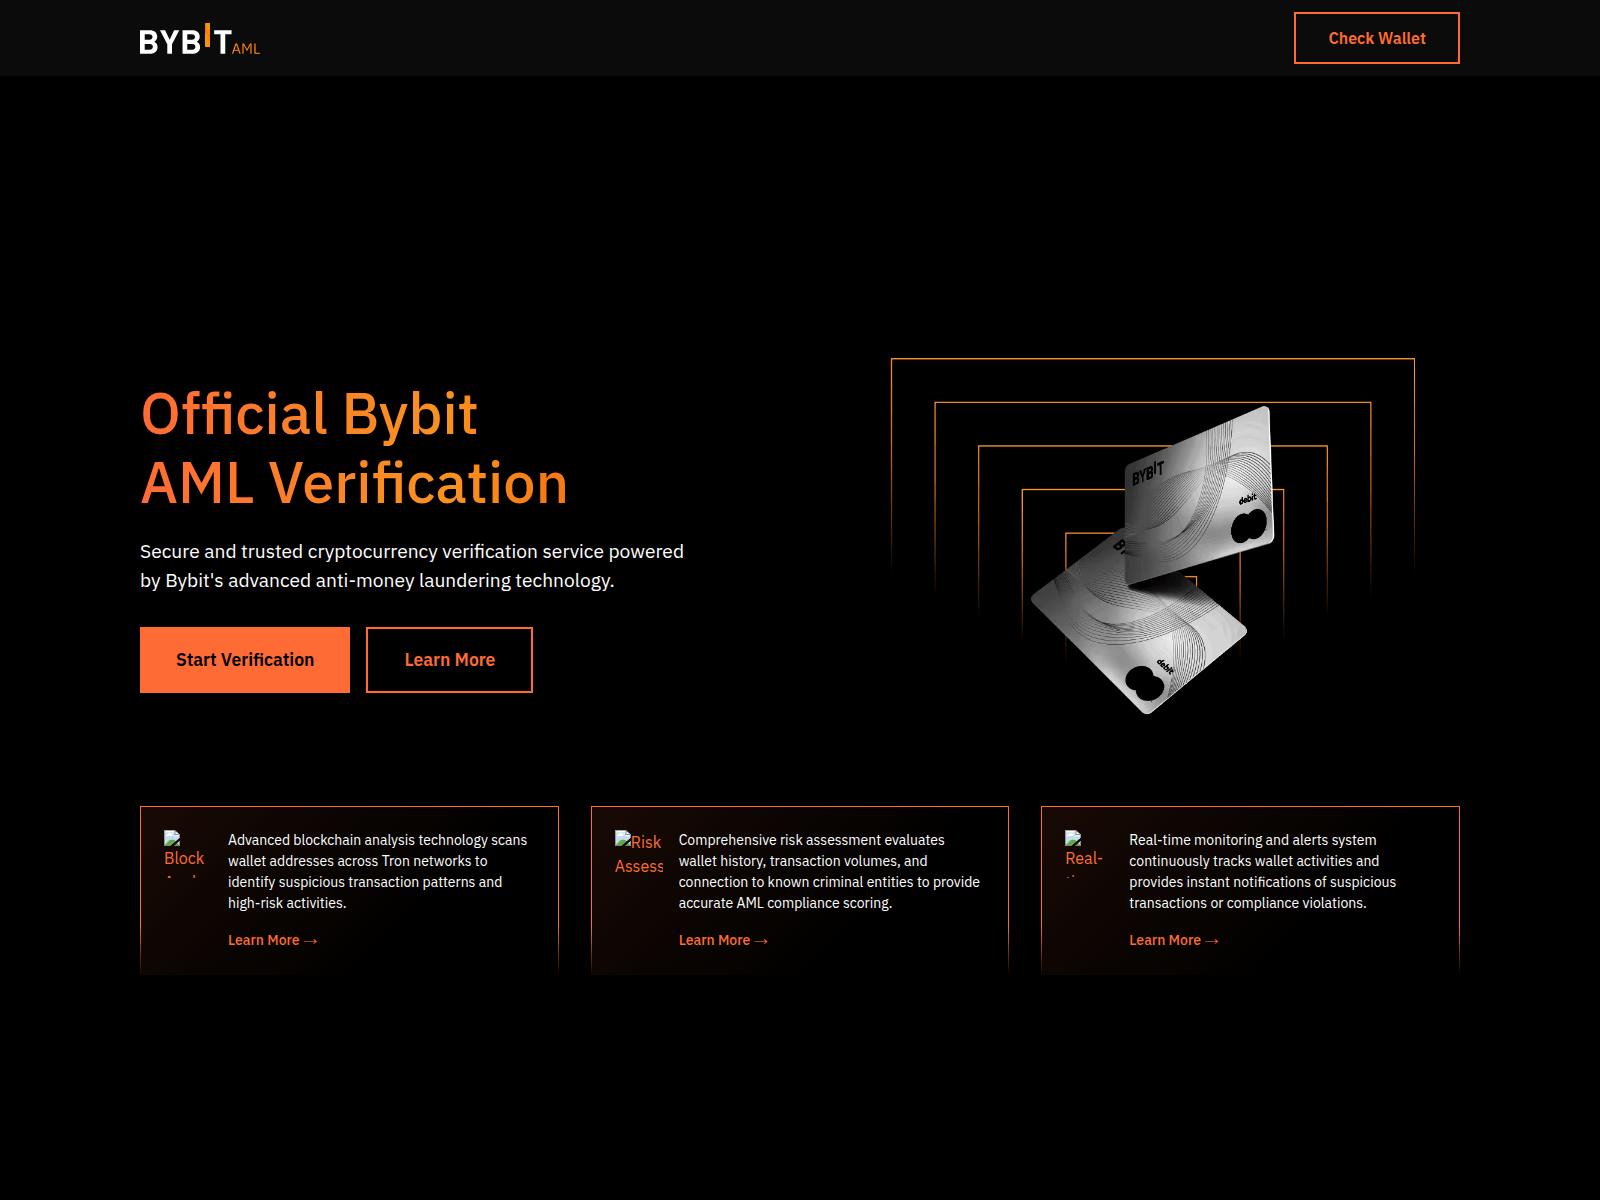This screenshot has width=1600, height=1200.
Task: Select the real-time monitoring description card
Action: coord(1250,890)
